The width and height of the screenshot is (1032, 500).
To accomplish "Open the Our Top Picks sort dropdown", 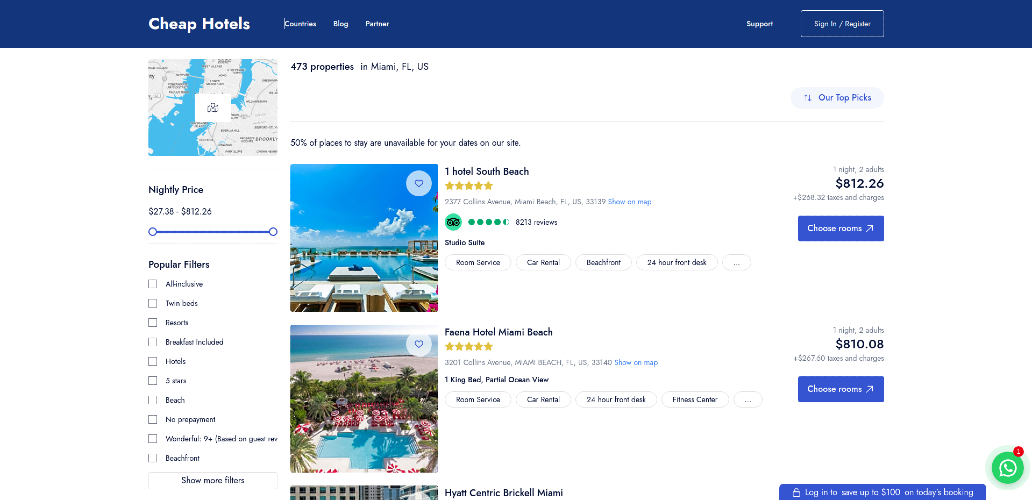I will pos(837,98).
